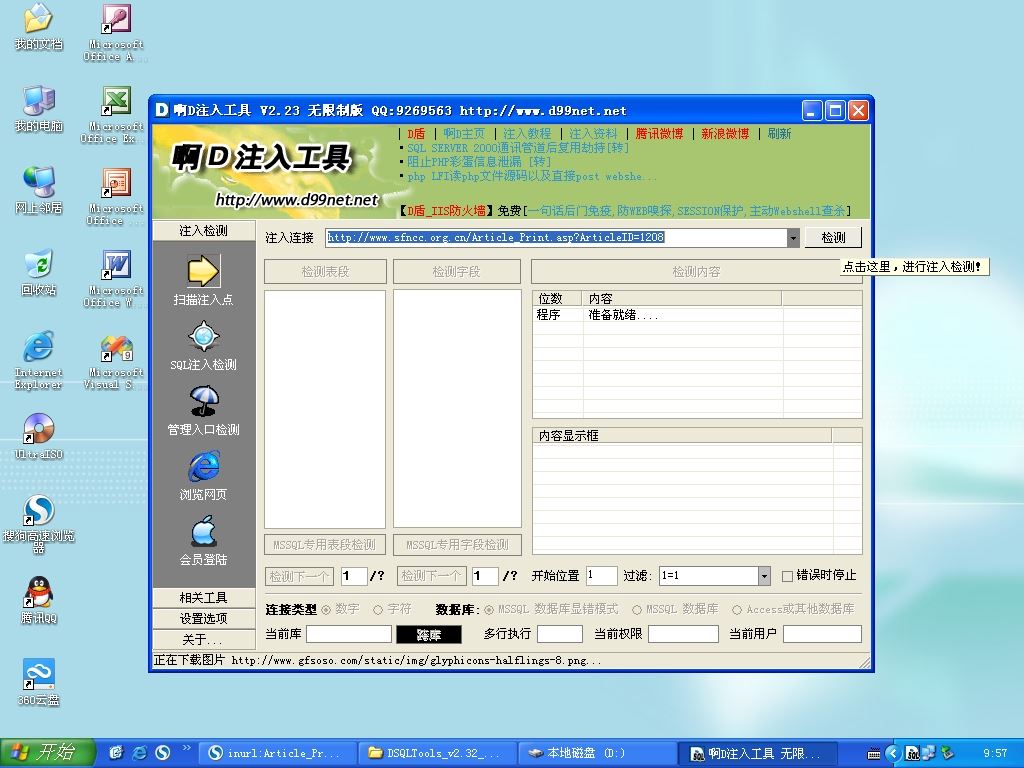The image size is (1024, 768).
Task: Open 新浪微博 link
Action: pyautogui.click(x=725, y=134)
